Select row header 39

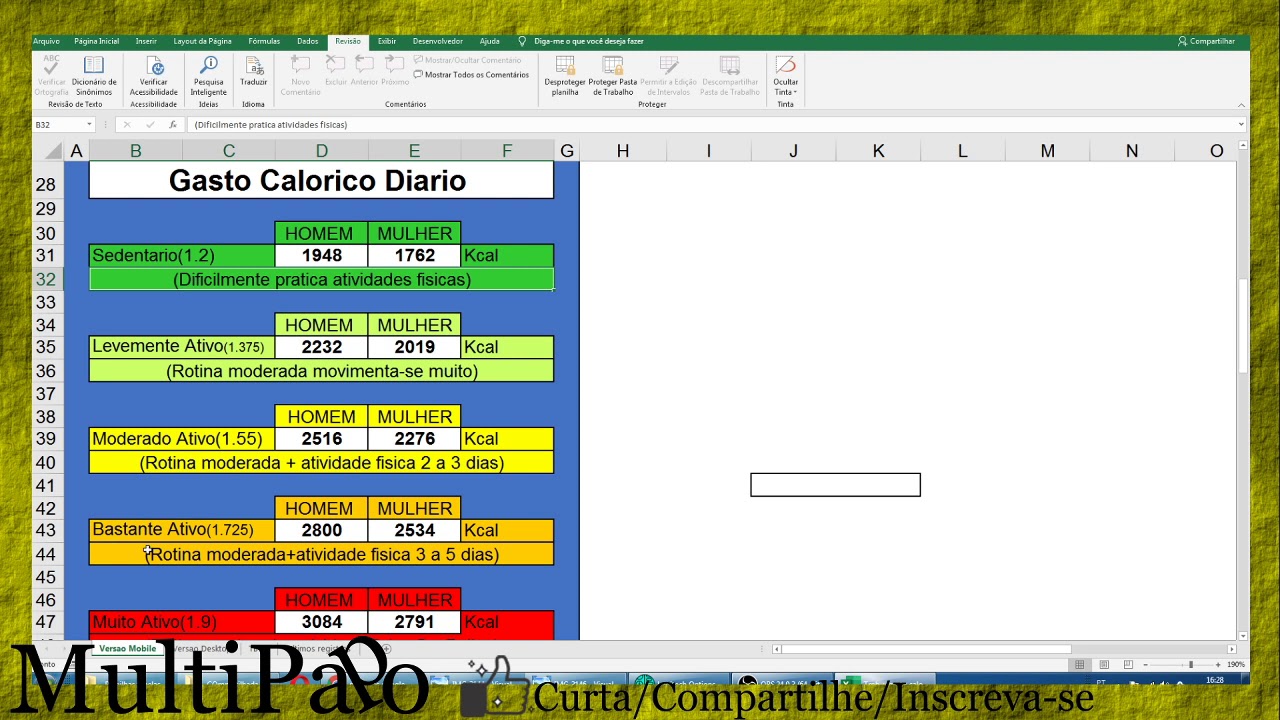pos(46,439)
